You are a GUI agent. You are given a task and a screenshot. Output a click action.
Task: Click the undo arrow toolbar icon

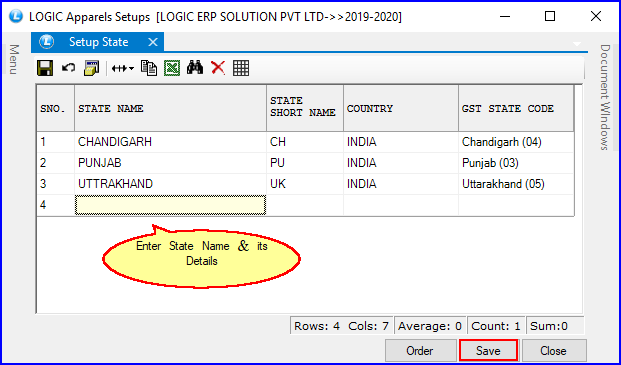68,68
